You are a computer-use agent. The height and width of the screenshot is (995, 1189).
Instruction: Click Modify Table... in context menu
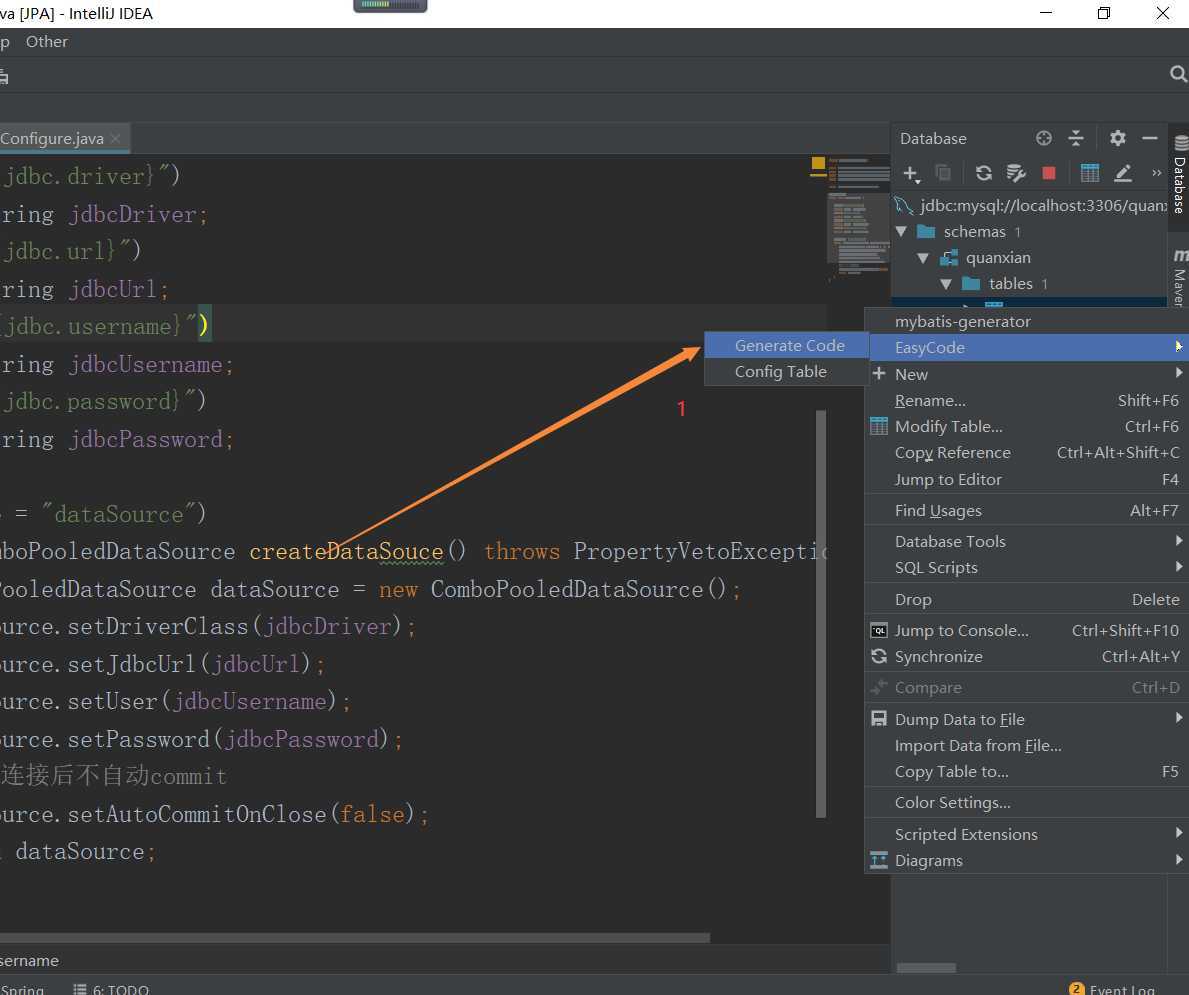[948, 426]
